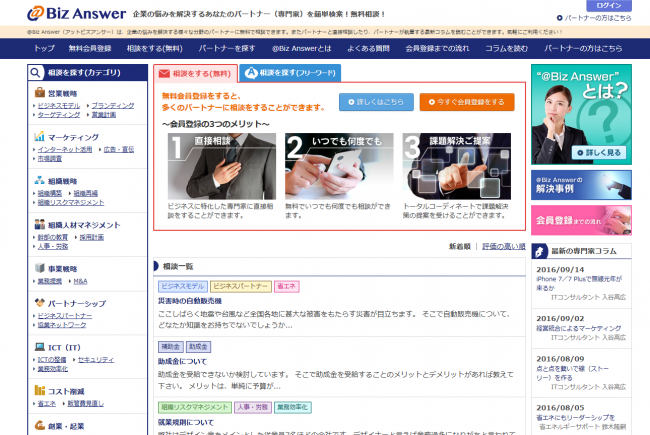Image resolution: width=650 pixels, height=435 pixels.
Task: Click the orange 今すぐ会員登録をする button
Action: (x=467, y=102)
